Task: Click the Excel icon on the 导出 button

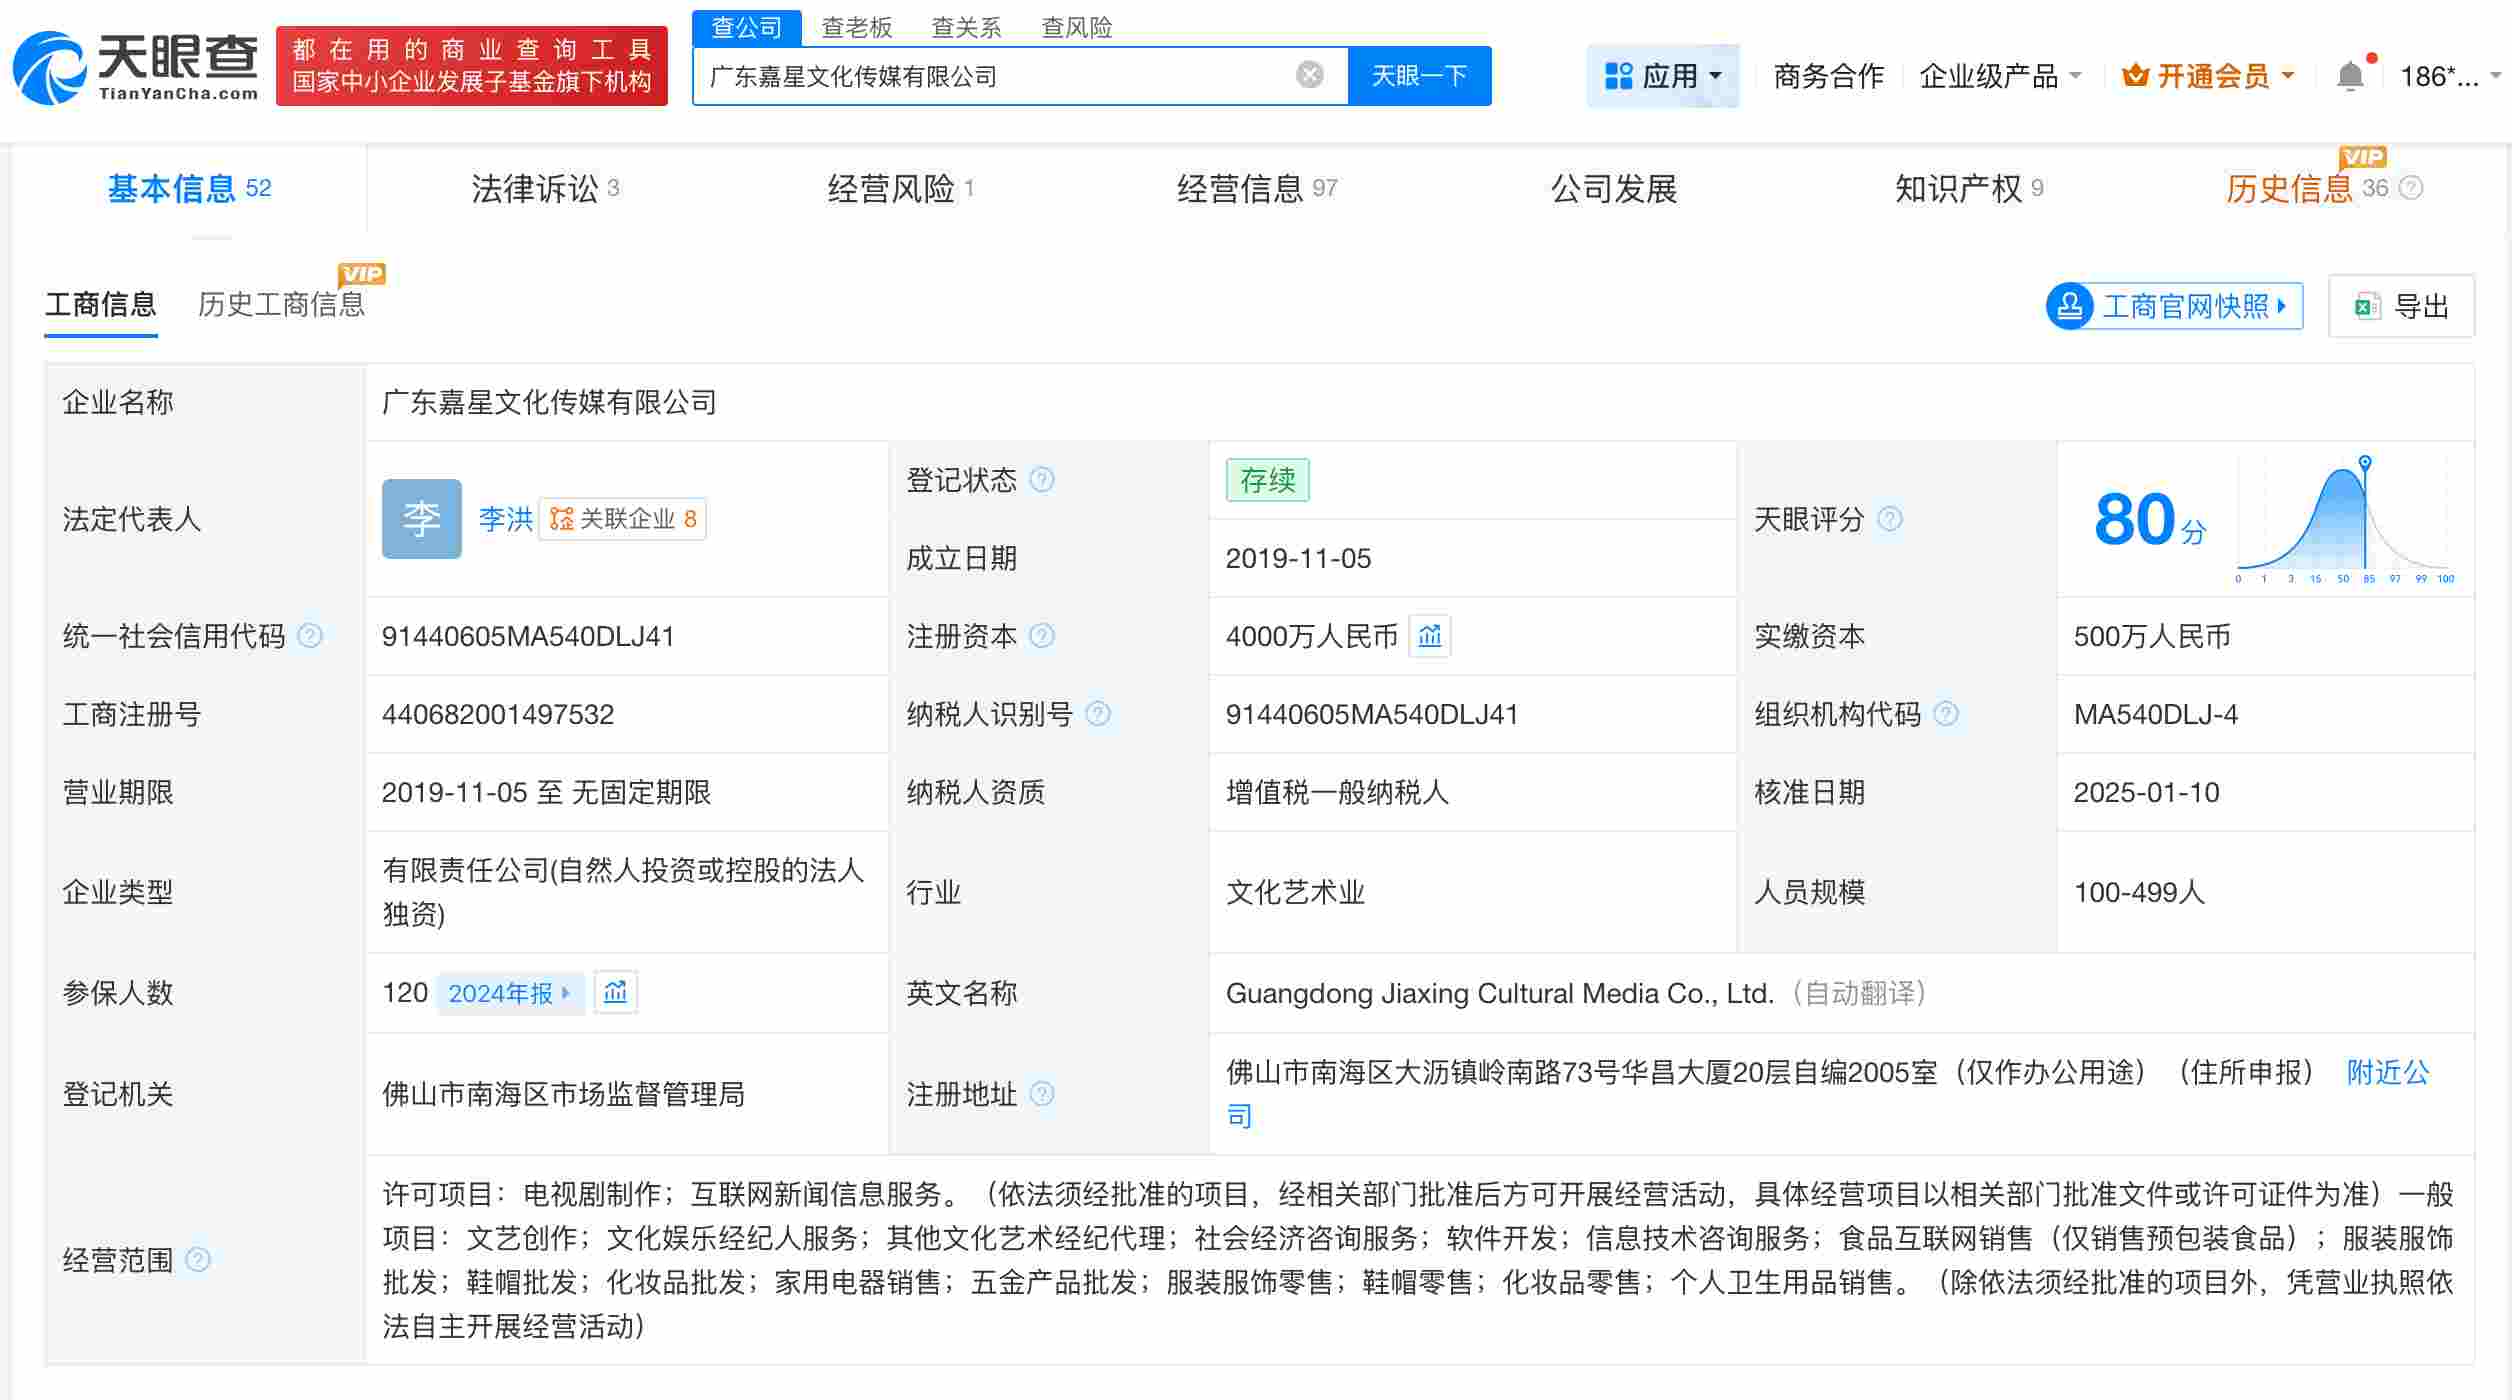Action: (x=2367, y=306)
